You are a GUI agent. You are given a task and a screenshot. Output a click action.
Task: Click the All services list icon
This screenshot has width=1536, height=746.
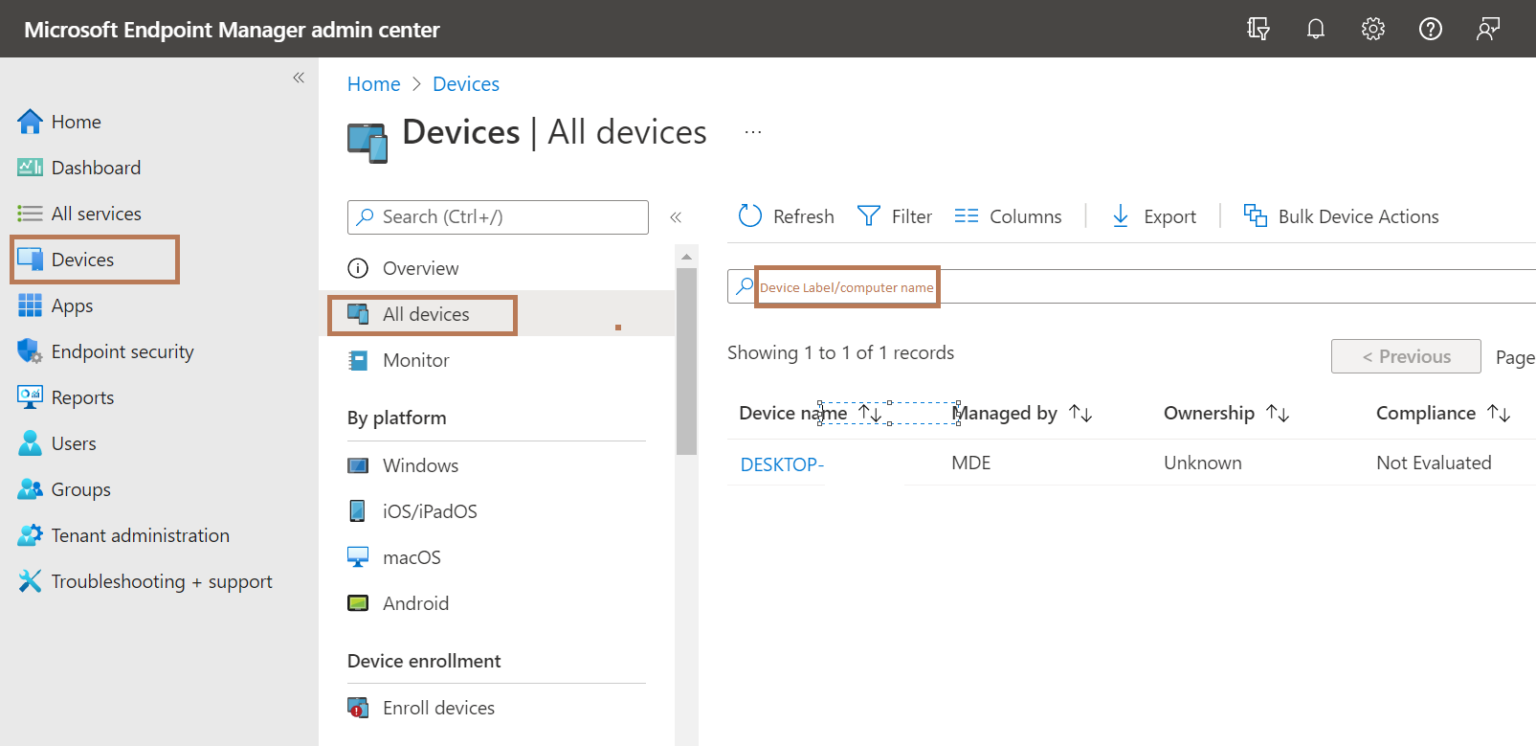click(30, 214)
